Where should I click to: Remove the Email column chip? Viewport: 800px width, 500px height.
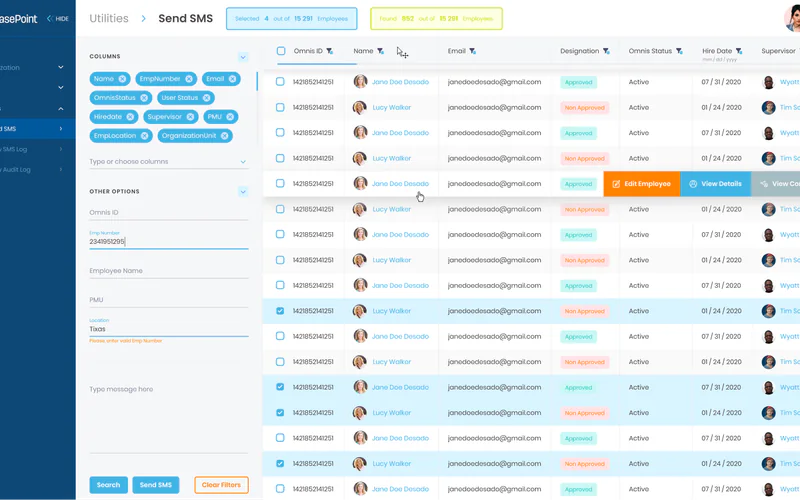point(233,79)
